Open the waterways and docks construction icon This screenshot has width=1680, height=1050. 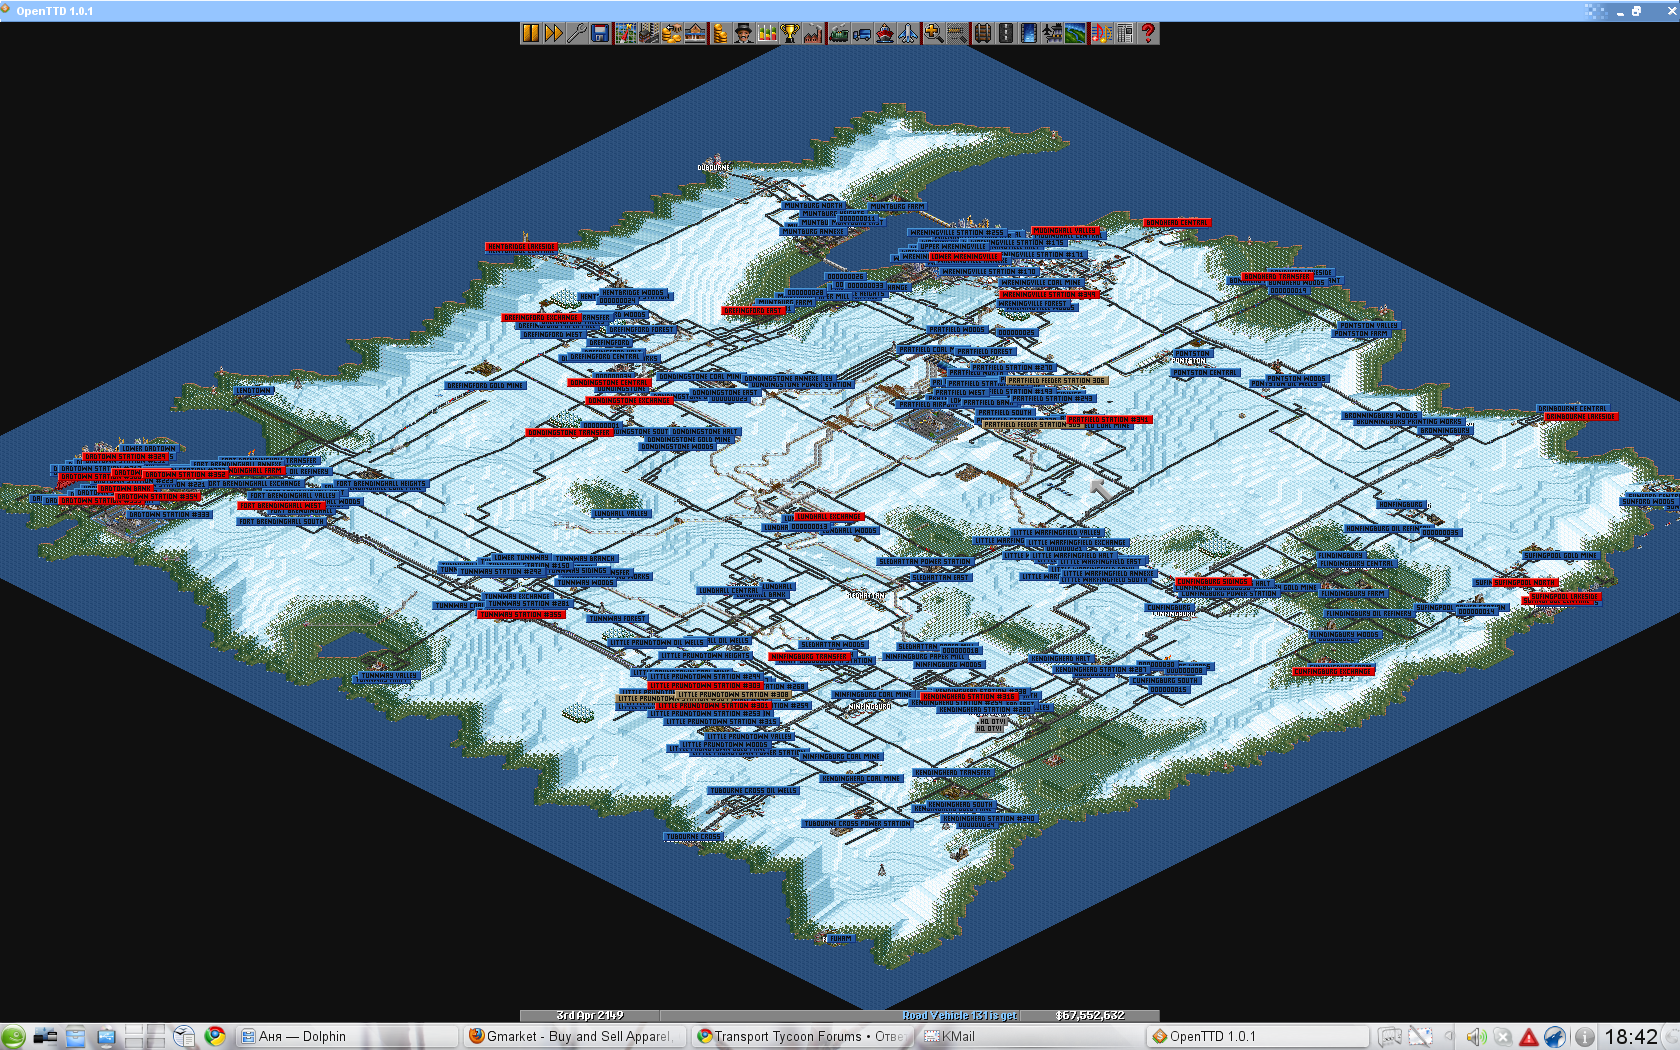1029,33
